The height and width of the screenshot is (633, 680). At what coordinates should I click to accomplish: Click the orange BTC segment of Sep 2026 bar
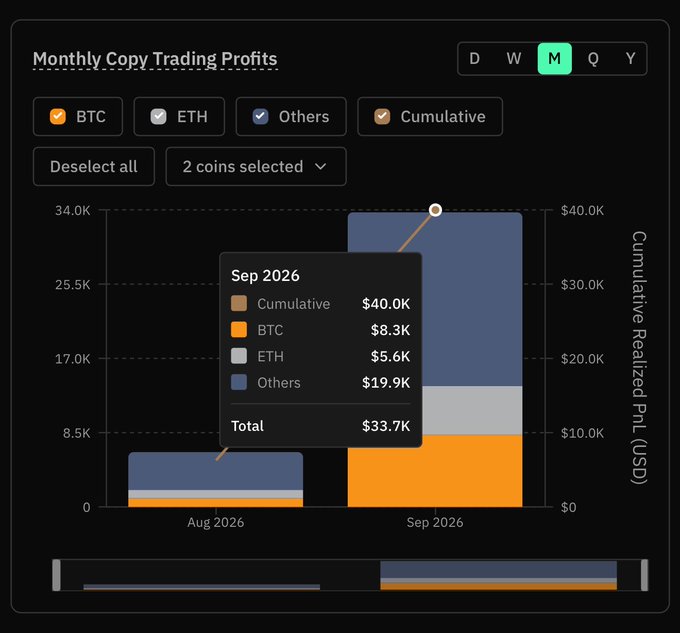point(435,476)
